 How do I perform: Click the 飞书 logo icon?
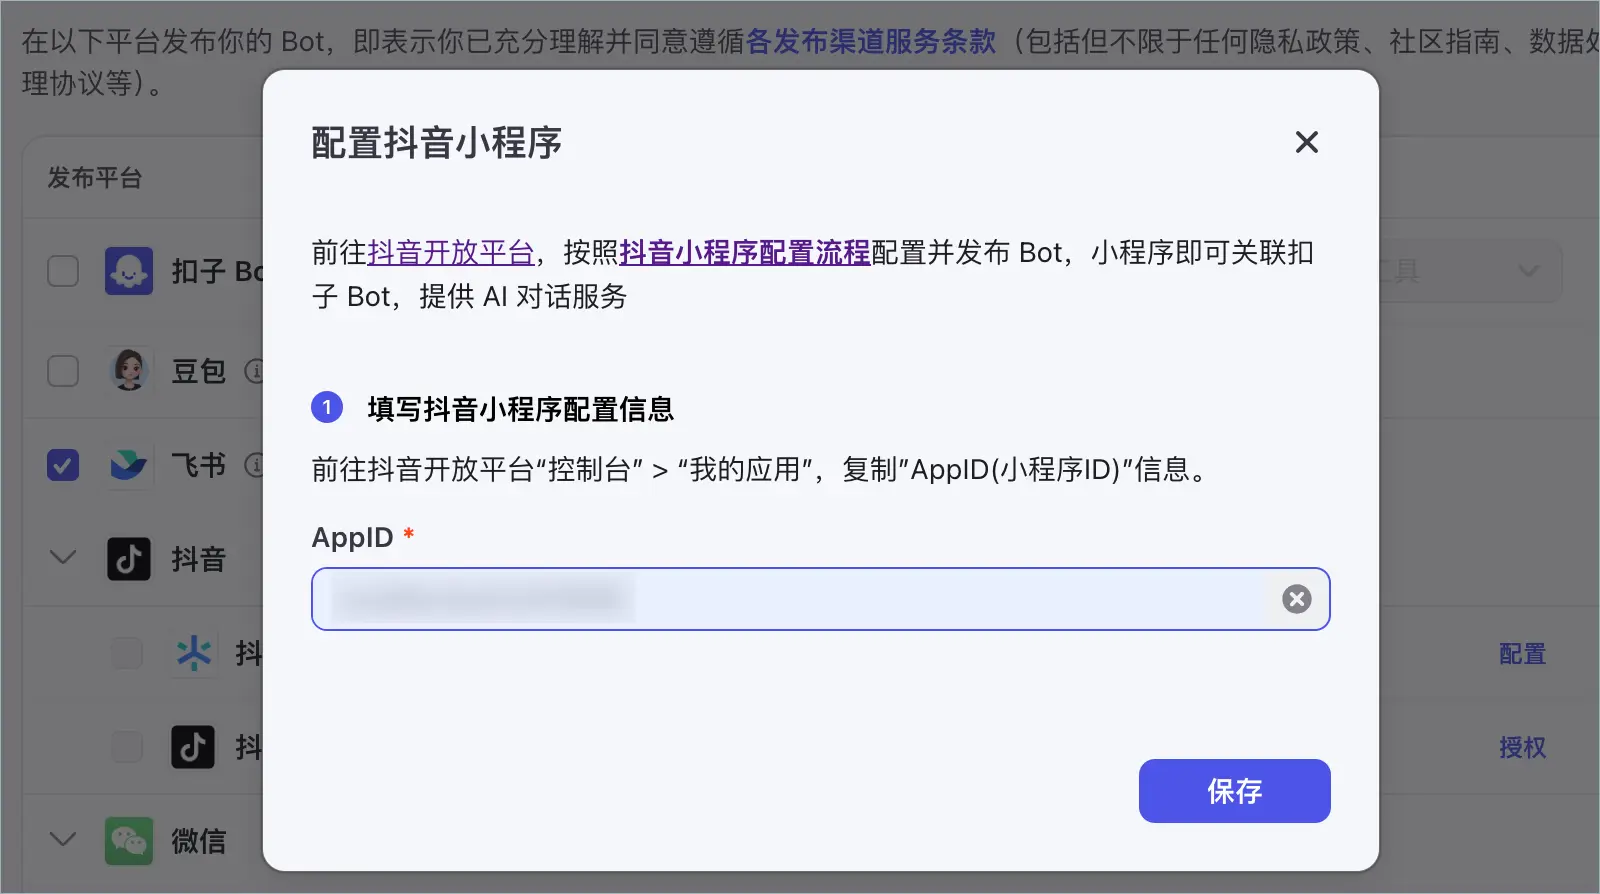tap(129, 465)
